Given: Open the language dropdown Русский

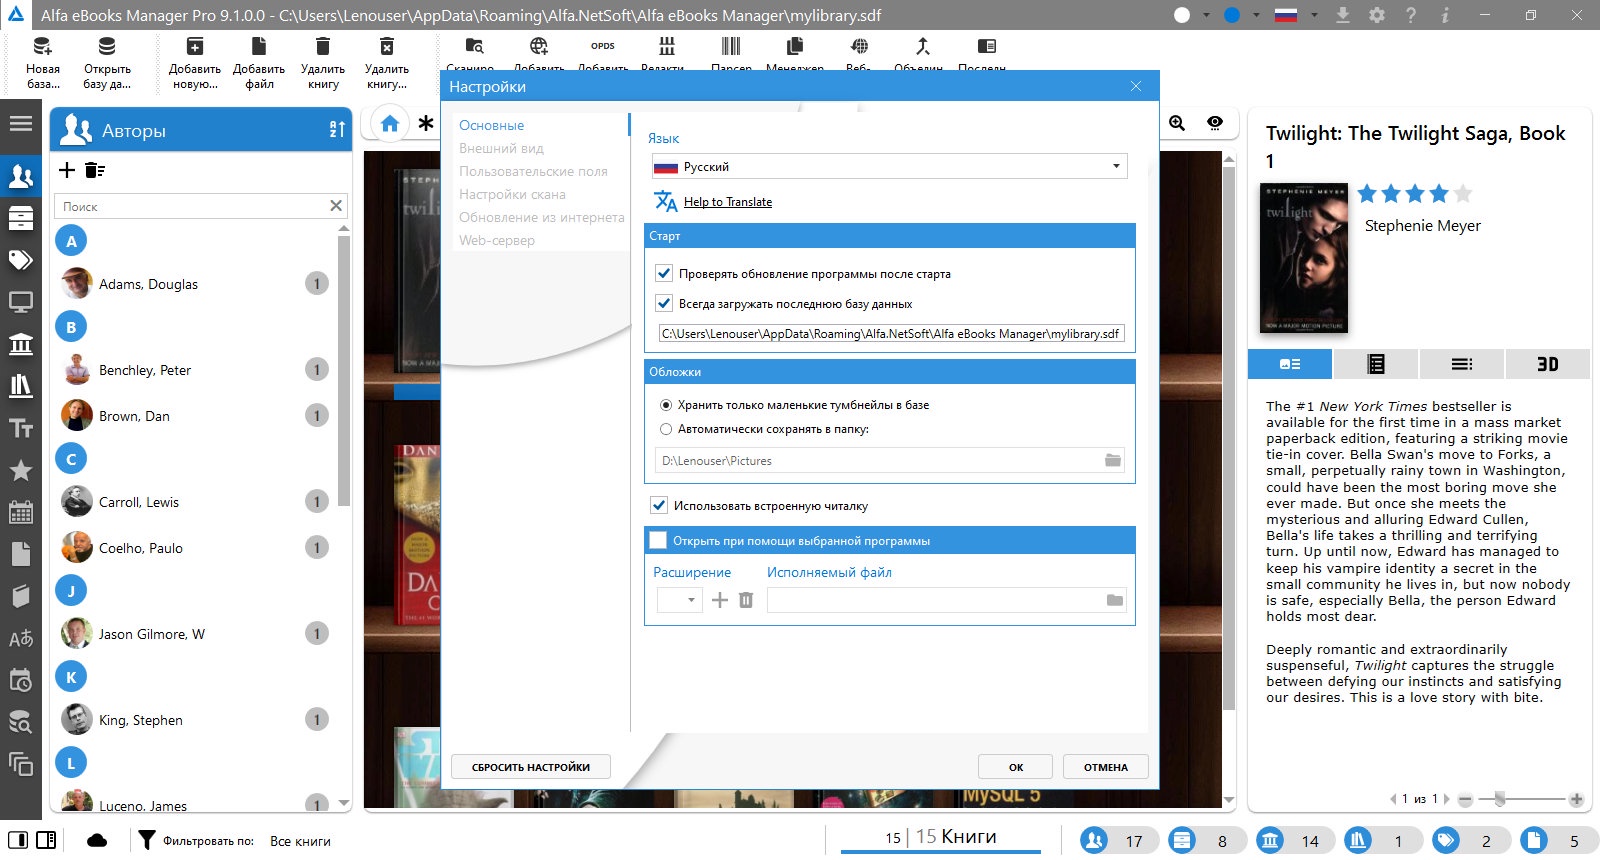Looking at the screenshot, I should coord(889,166).
